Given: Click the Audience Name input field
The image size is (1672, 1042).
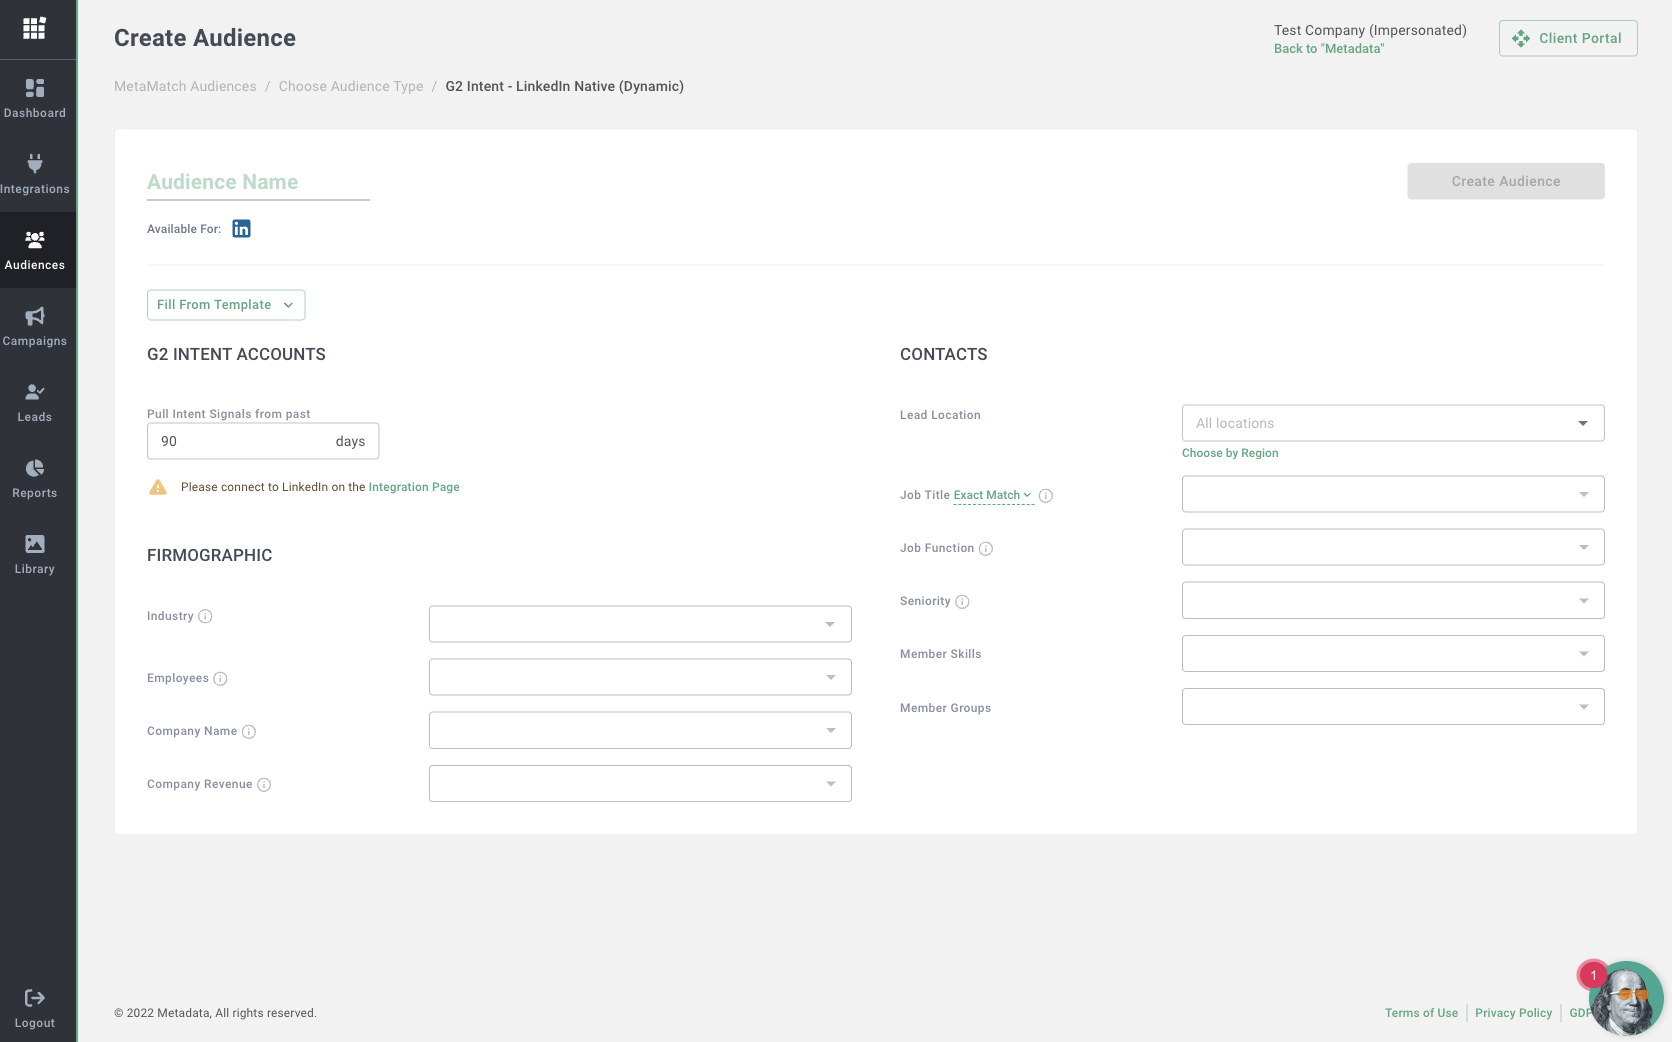Looking at the screenshot, I should [258, 182].
